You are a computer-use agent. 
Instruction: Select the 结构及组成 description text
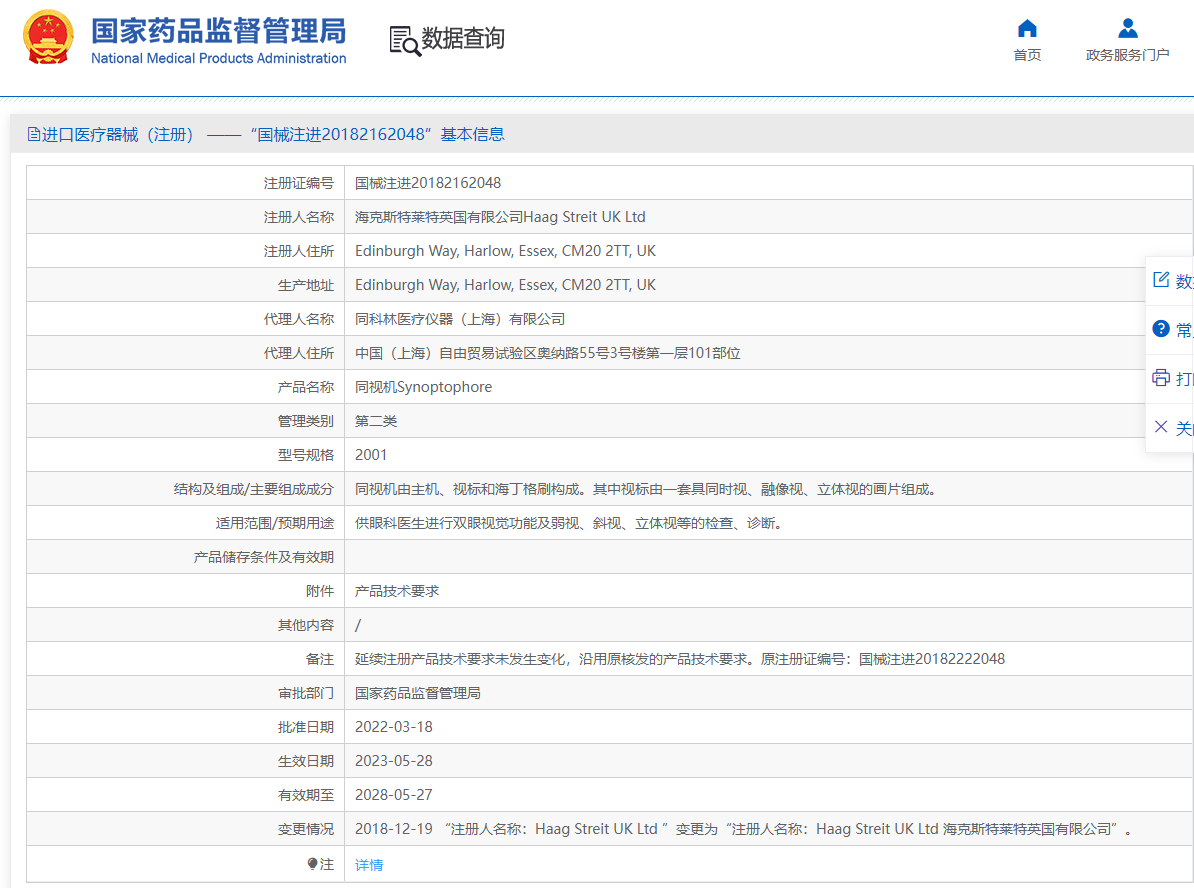[x=645, y=489]
